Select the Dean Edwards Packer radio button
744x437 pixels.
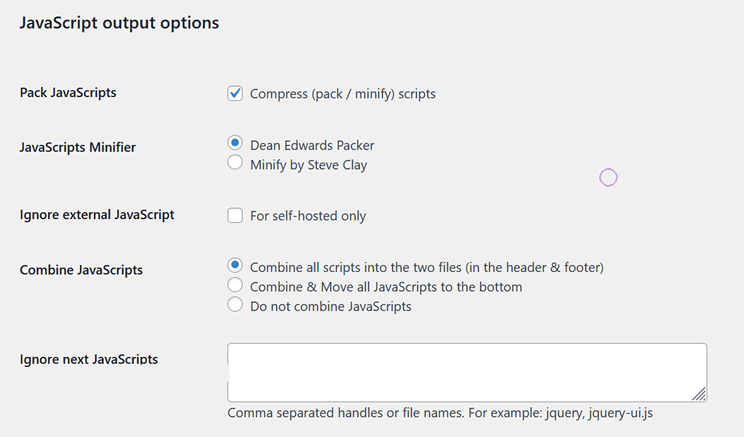pos(235,142)
